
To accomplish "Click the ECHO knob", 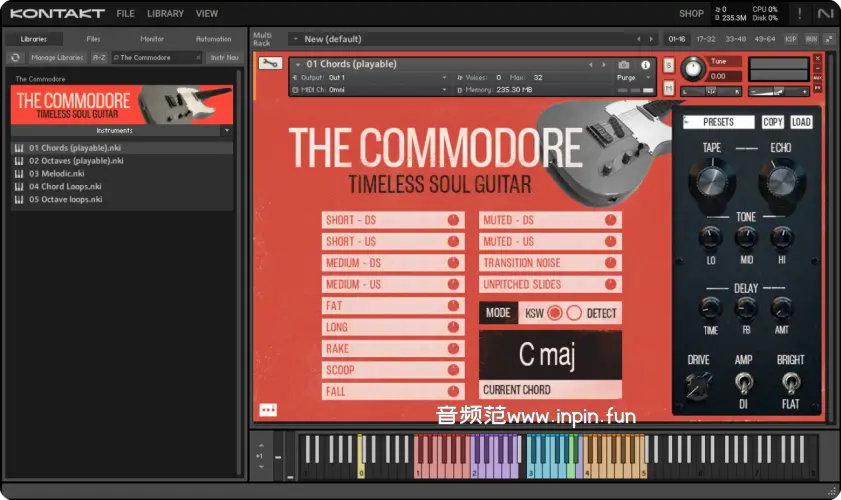I will click(x=781, y=181).
